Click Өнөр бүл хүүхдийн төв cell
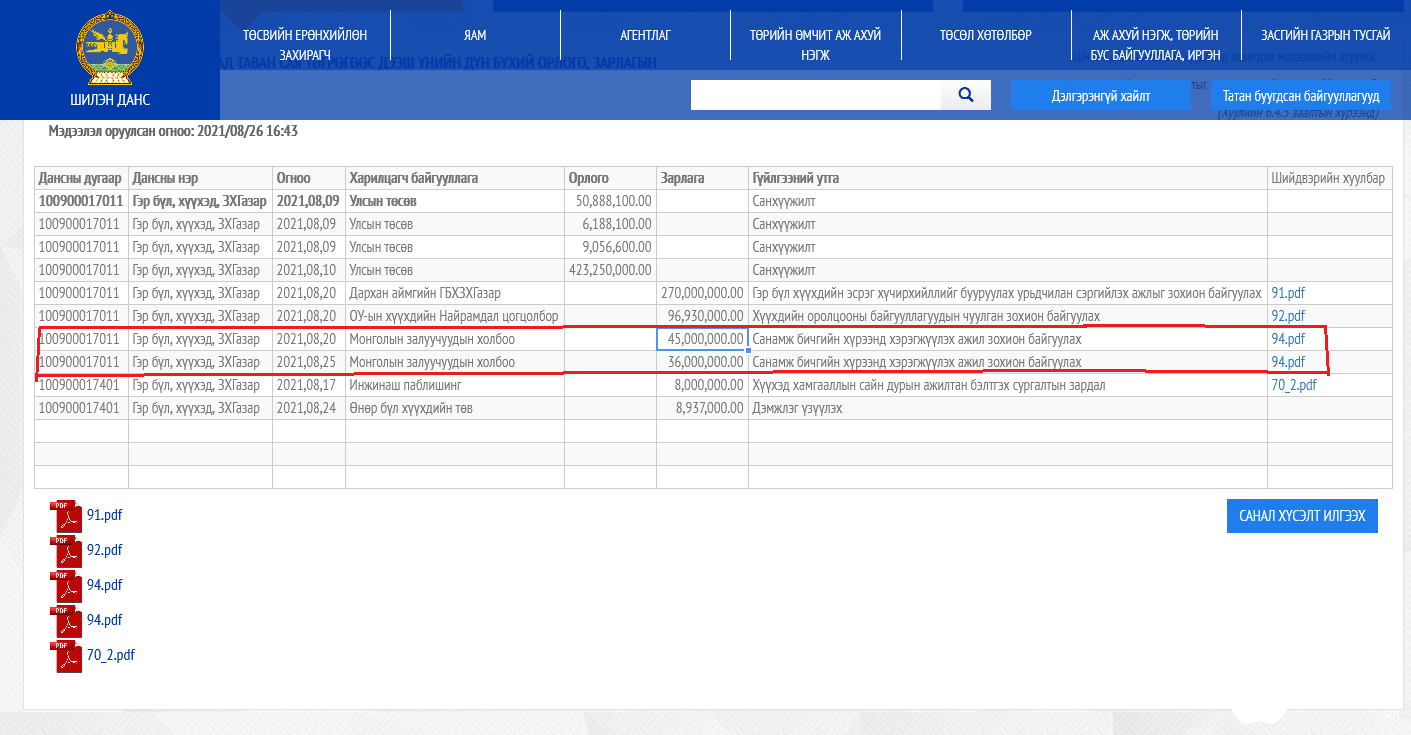The height and width of the screenshot is (735, 1411). coord(454,408)
